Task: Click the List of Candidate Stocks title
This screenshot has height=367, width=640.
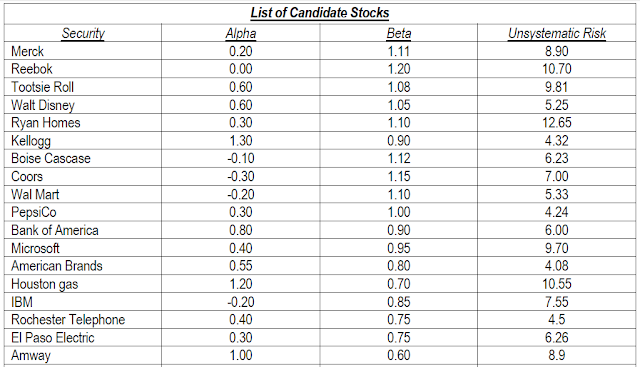Action: point(320,13)
